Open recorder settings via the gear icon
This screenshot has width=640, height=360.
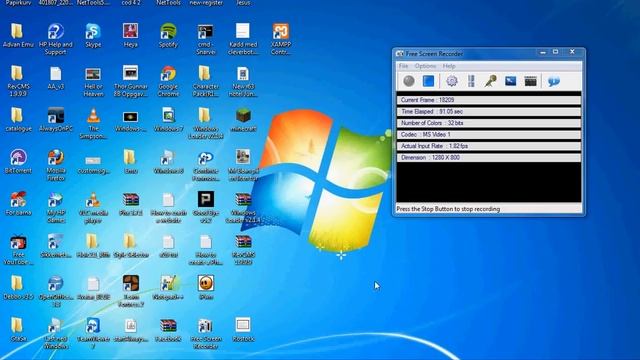pyautogui.click(x=451, y=81)
